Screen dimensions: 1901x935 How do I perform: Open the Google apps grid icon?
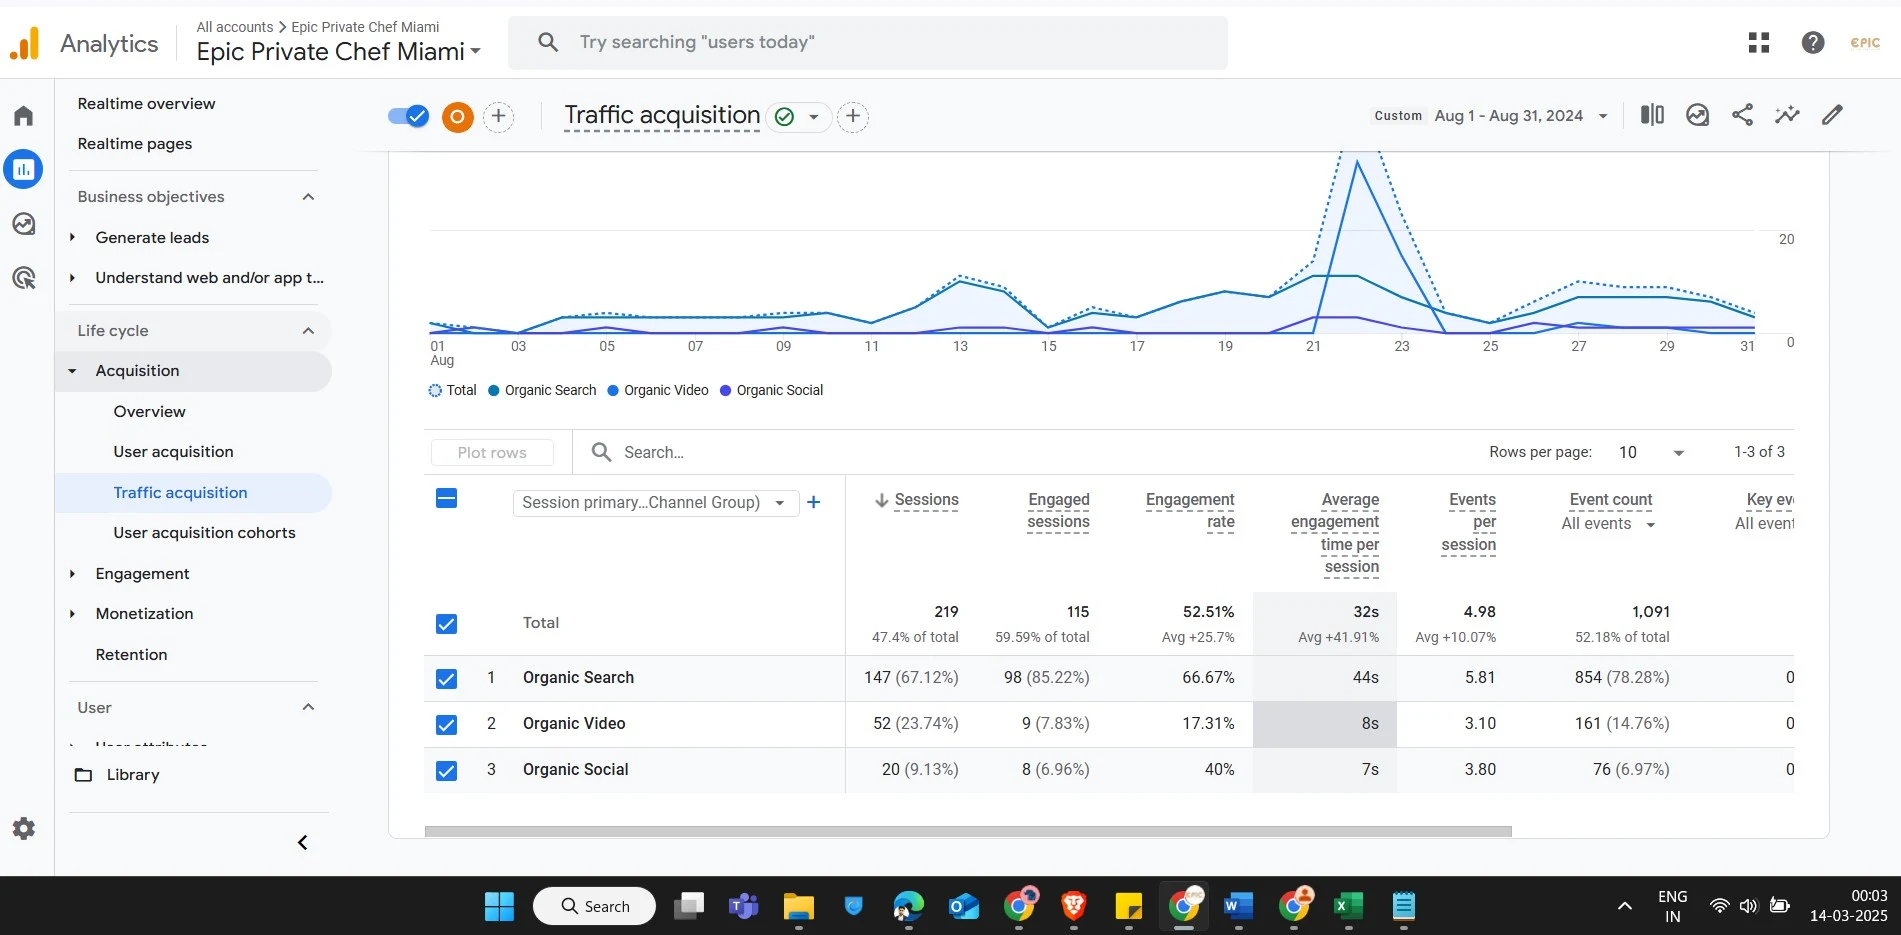pos(1759,42)
